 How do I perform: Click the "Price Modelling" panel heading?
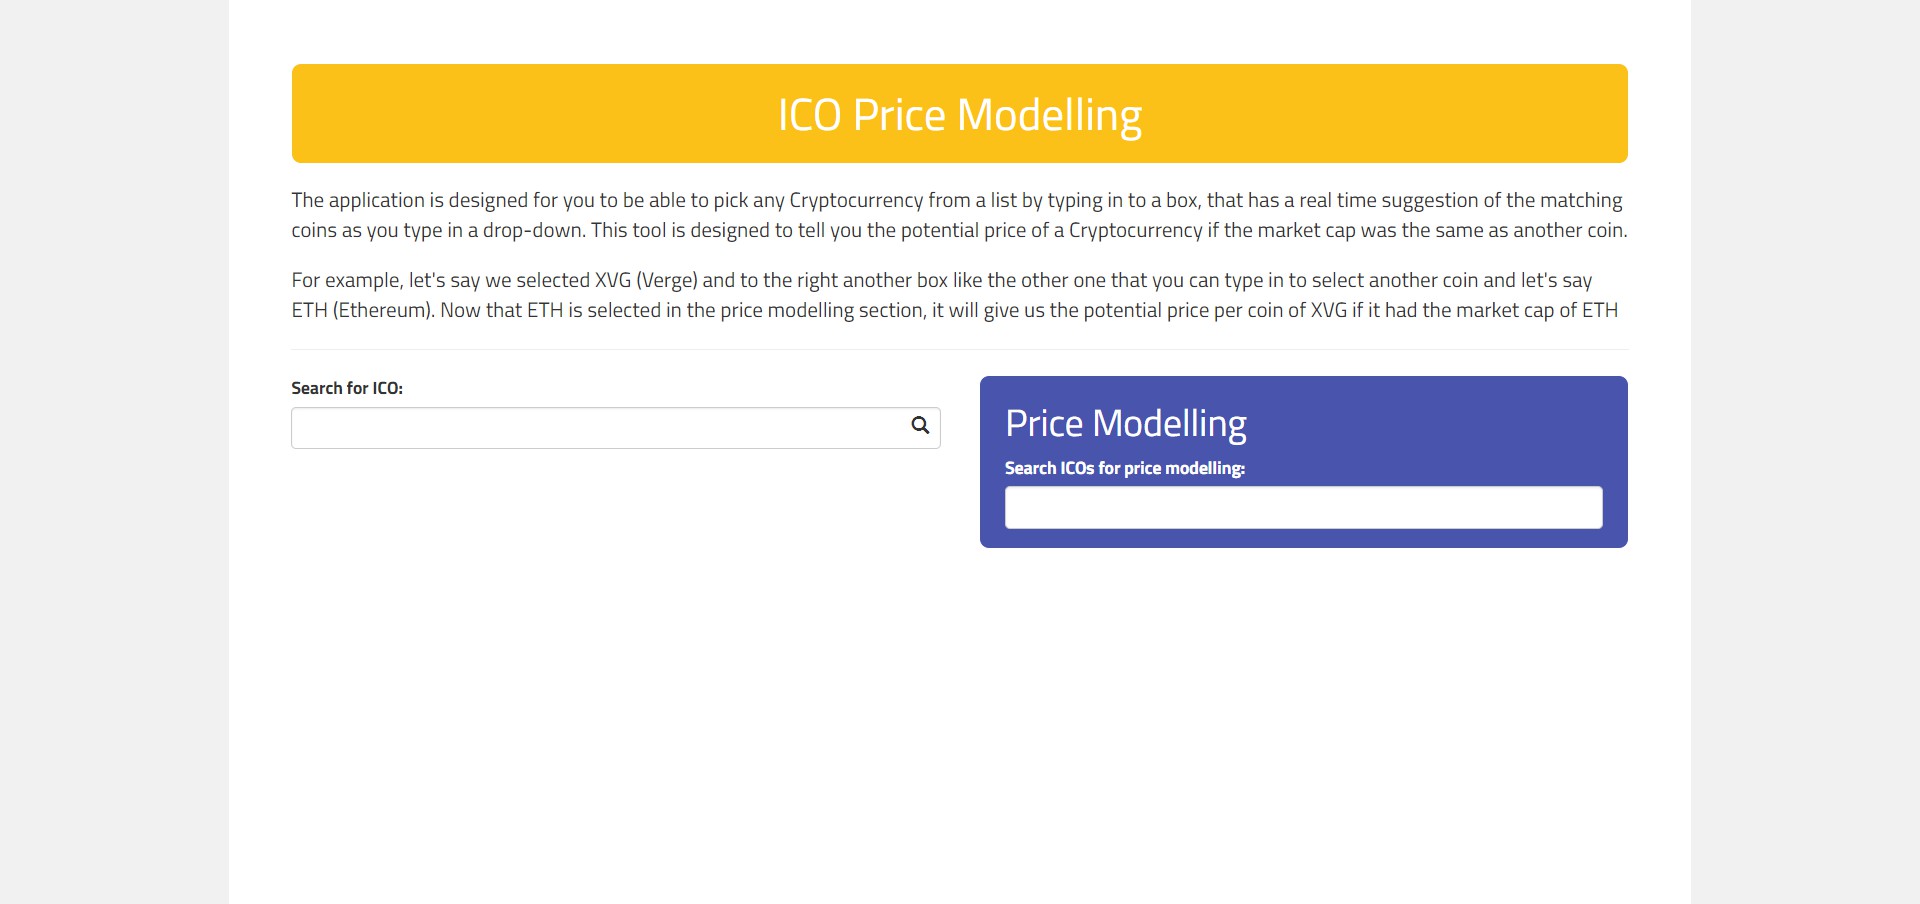pyautogui.click(x=1125, y=423)
